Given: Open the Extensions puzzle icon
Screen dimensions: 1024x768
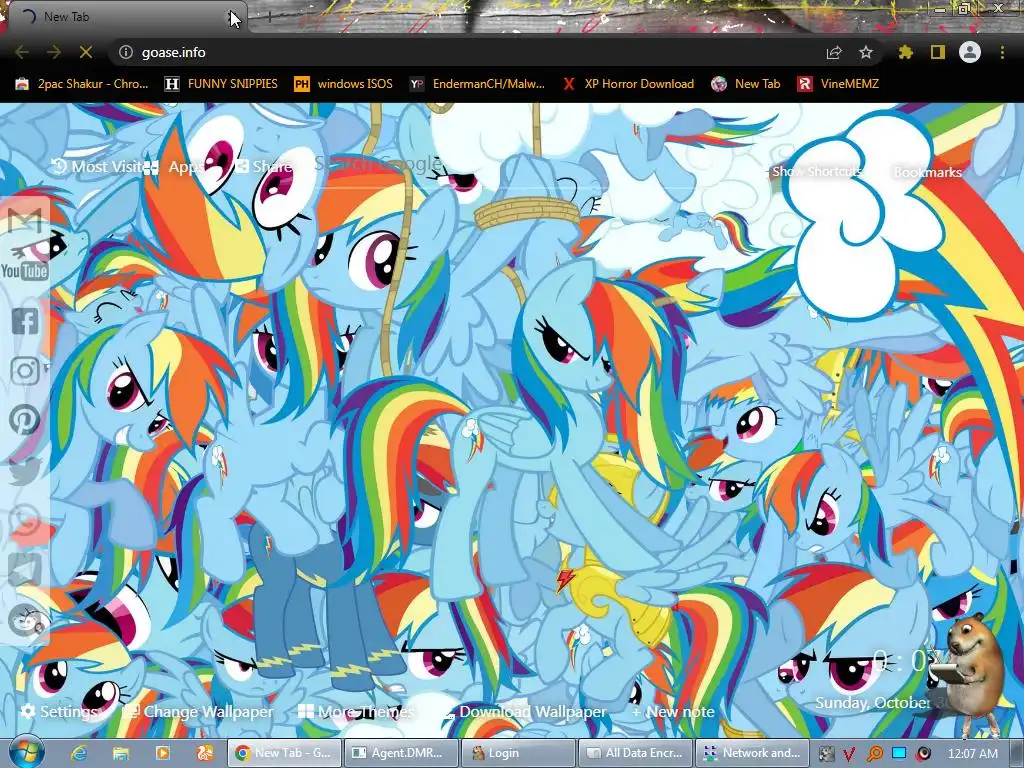Looking at the screenshot, I should coord(906,52).
